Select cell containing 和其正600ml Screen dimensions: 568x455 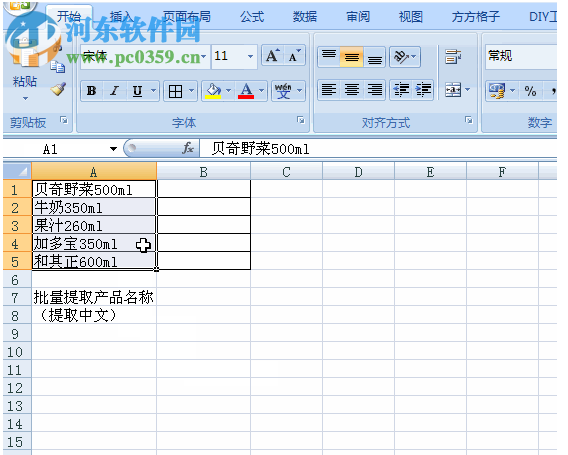coord(94,262)
